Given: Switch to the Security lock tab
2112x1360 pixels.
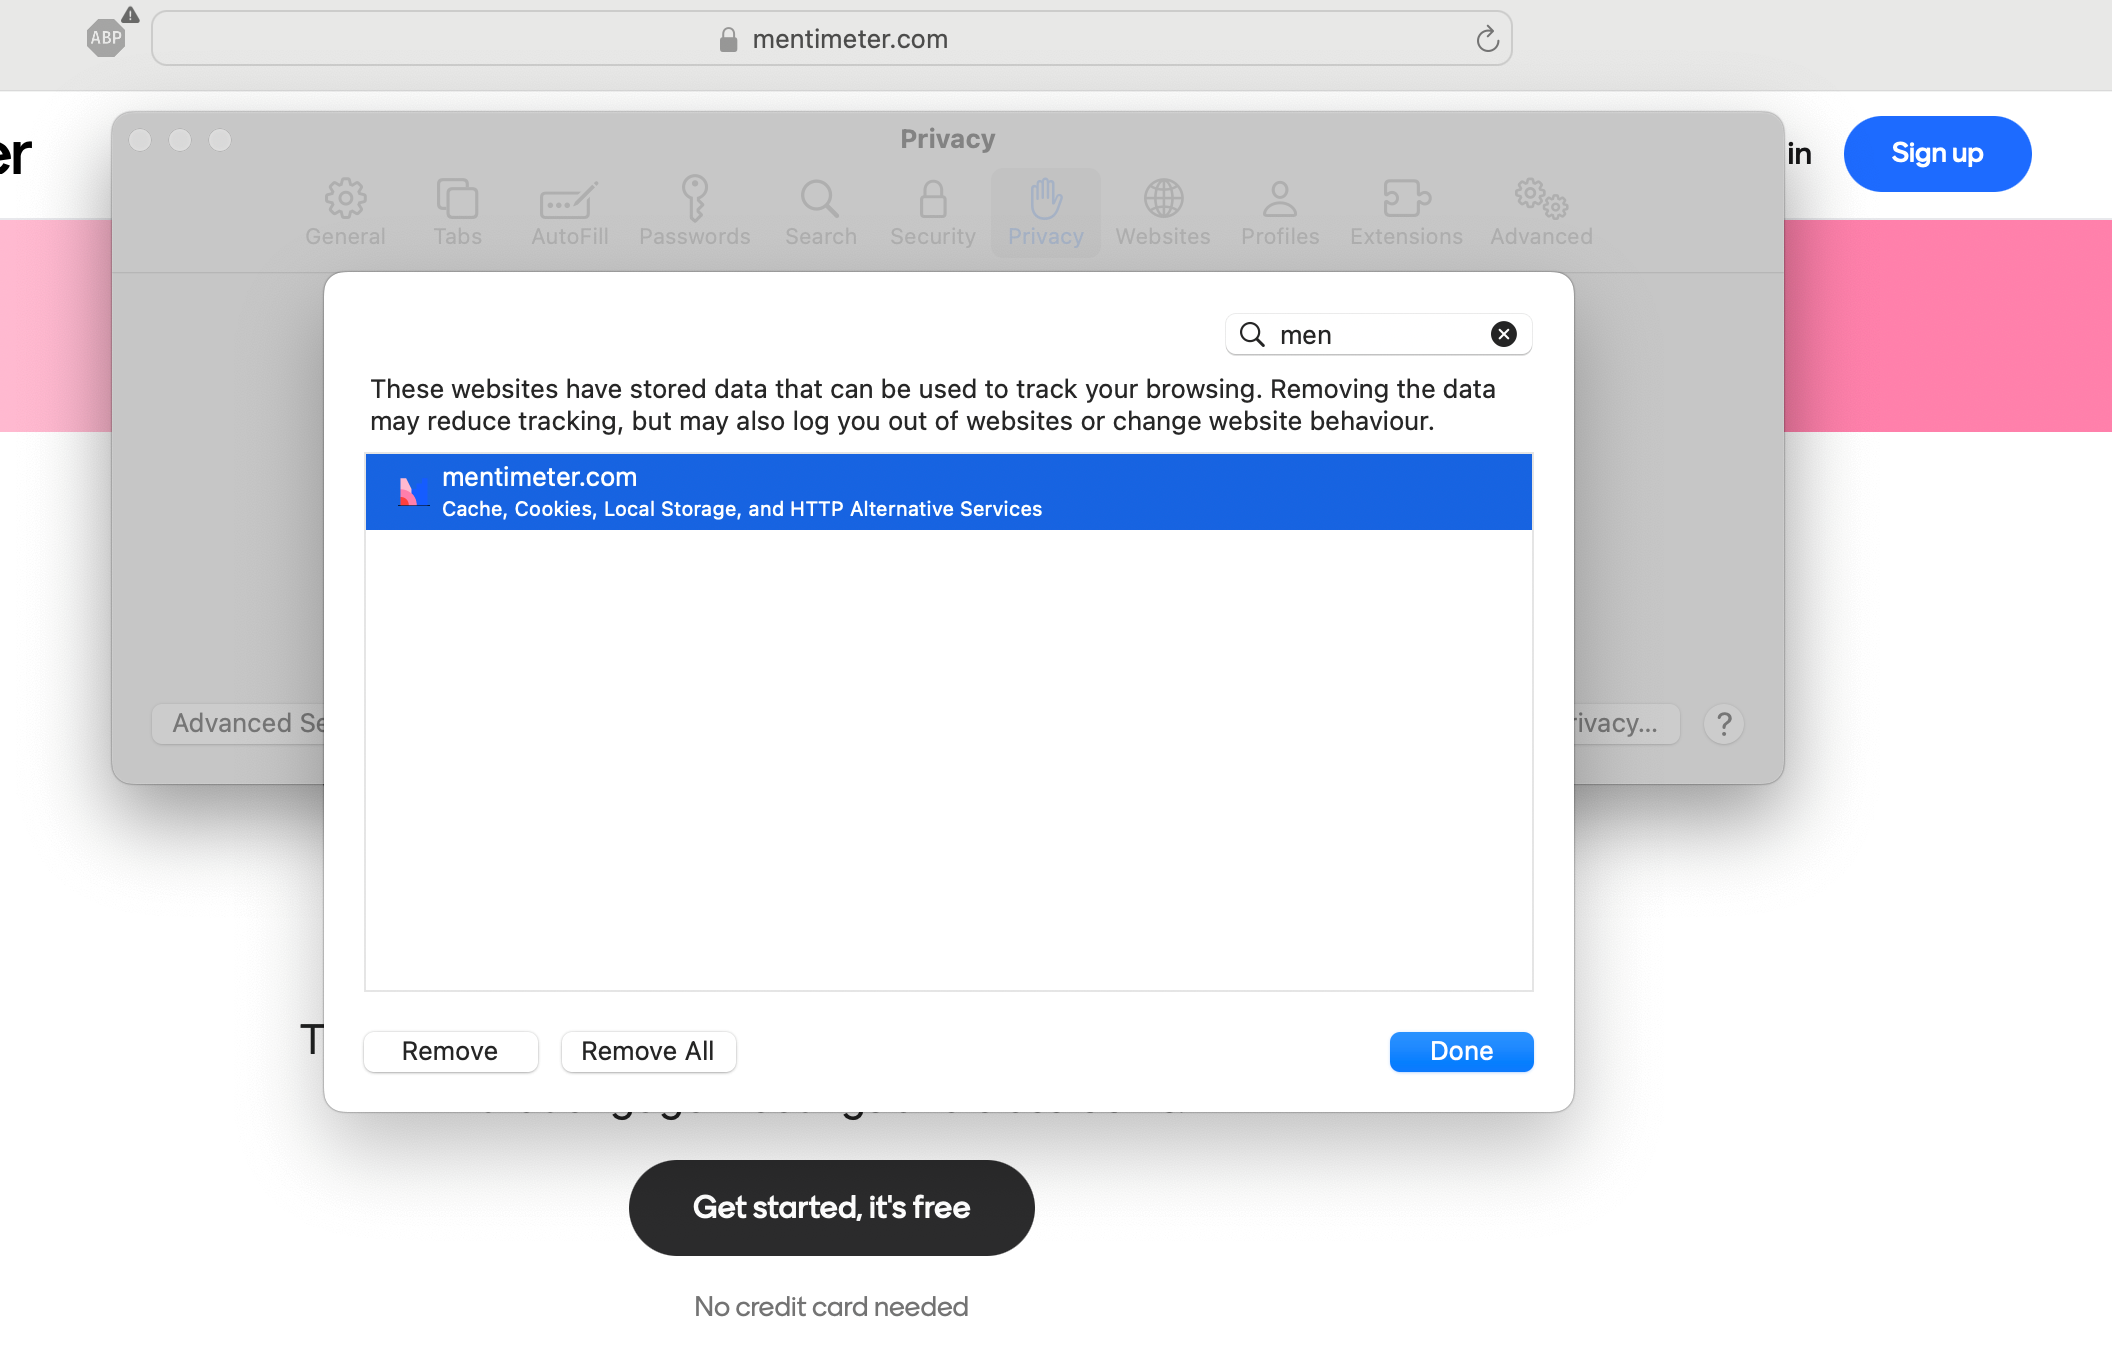Looking at the screenshot, I should (932, 213).
